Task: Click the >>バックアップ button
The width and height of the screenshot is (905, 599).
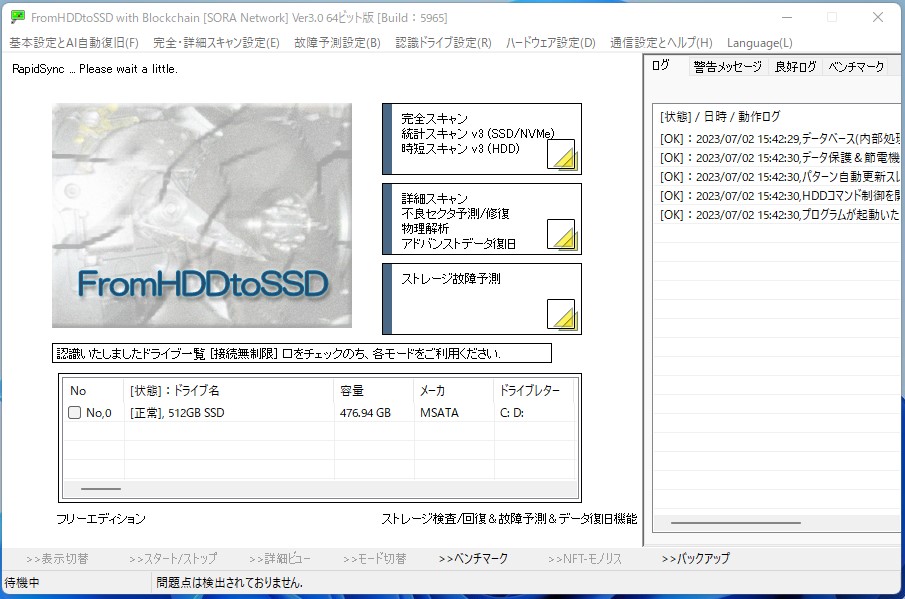Action: [x=695, y=559]
